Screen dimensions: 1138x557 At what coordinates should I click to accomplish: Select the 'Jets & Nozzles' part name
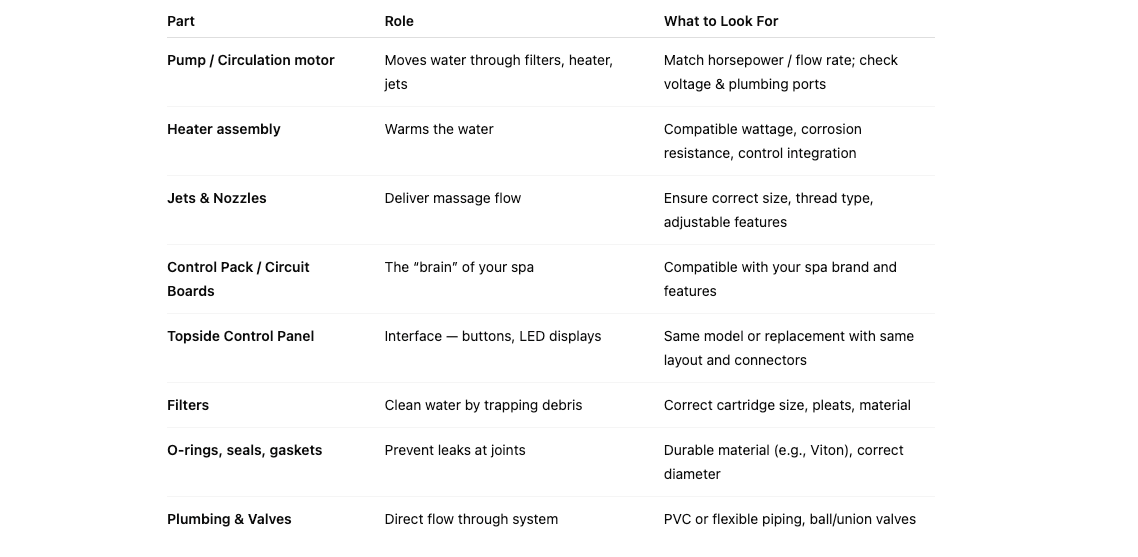click(217, 198)
